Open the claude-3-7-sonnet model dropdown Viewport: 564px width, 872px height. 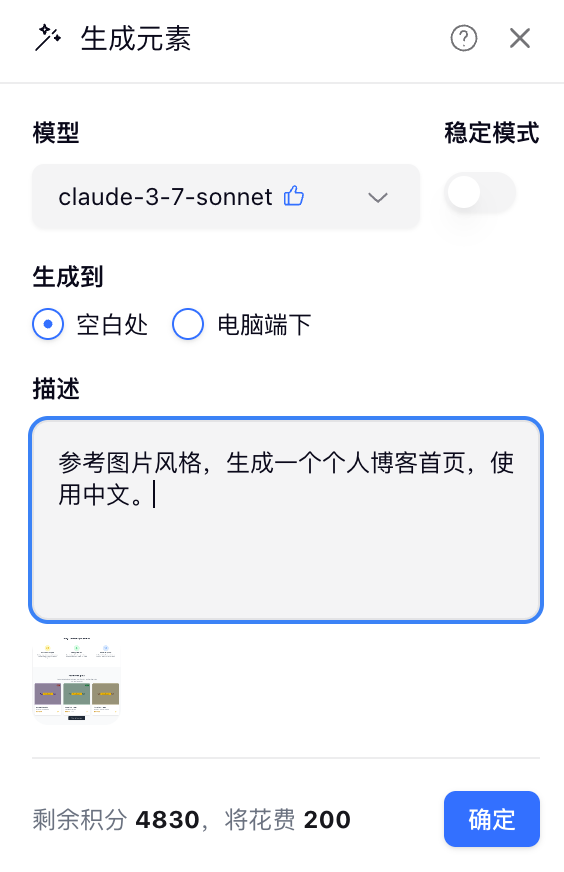click(226, 196)
